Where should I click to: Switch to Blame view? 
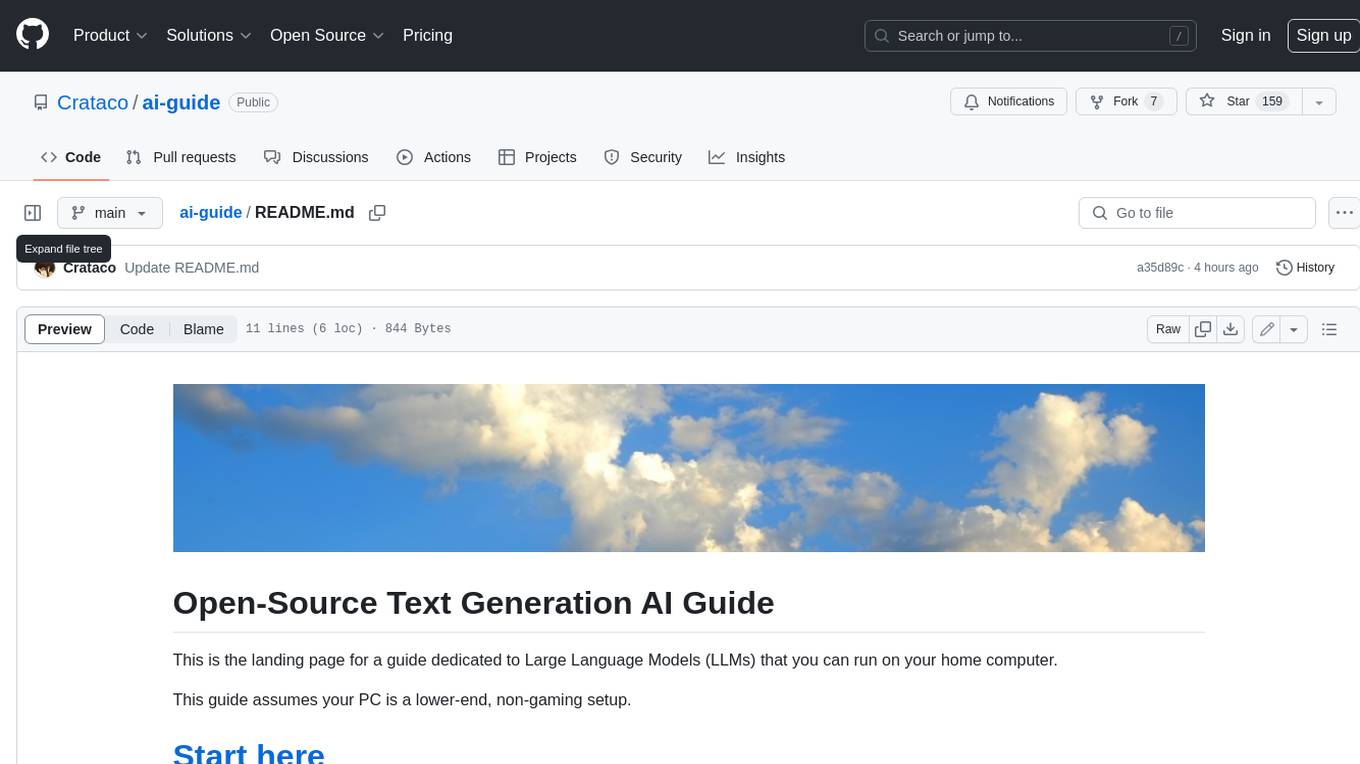point(203,329)
